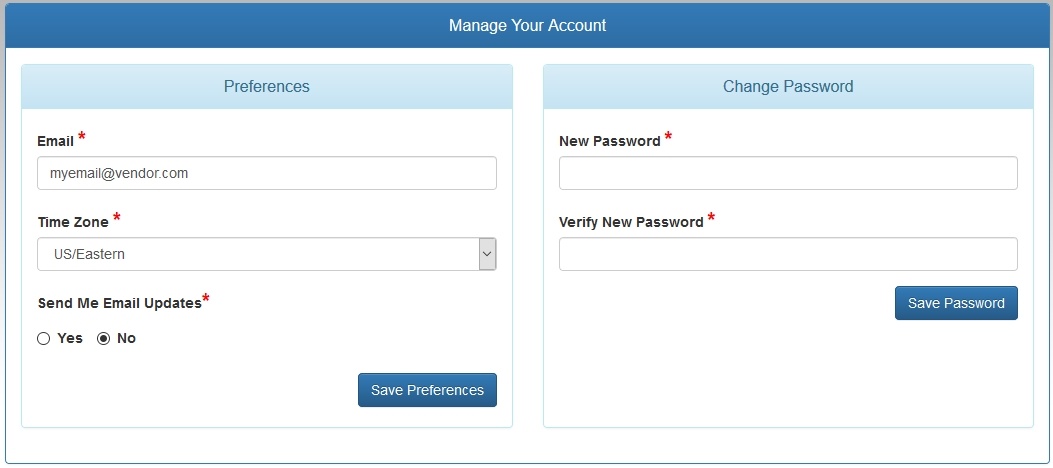Select the No radio button

tap(103, 338)
